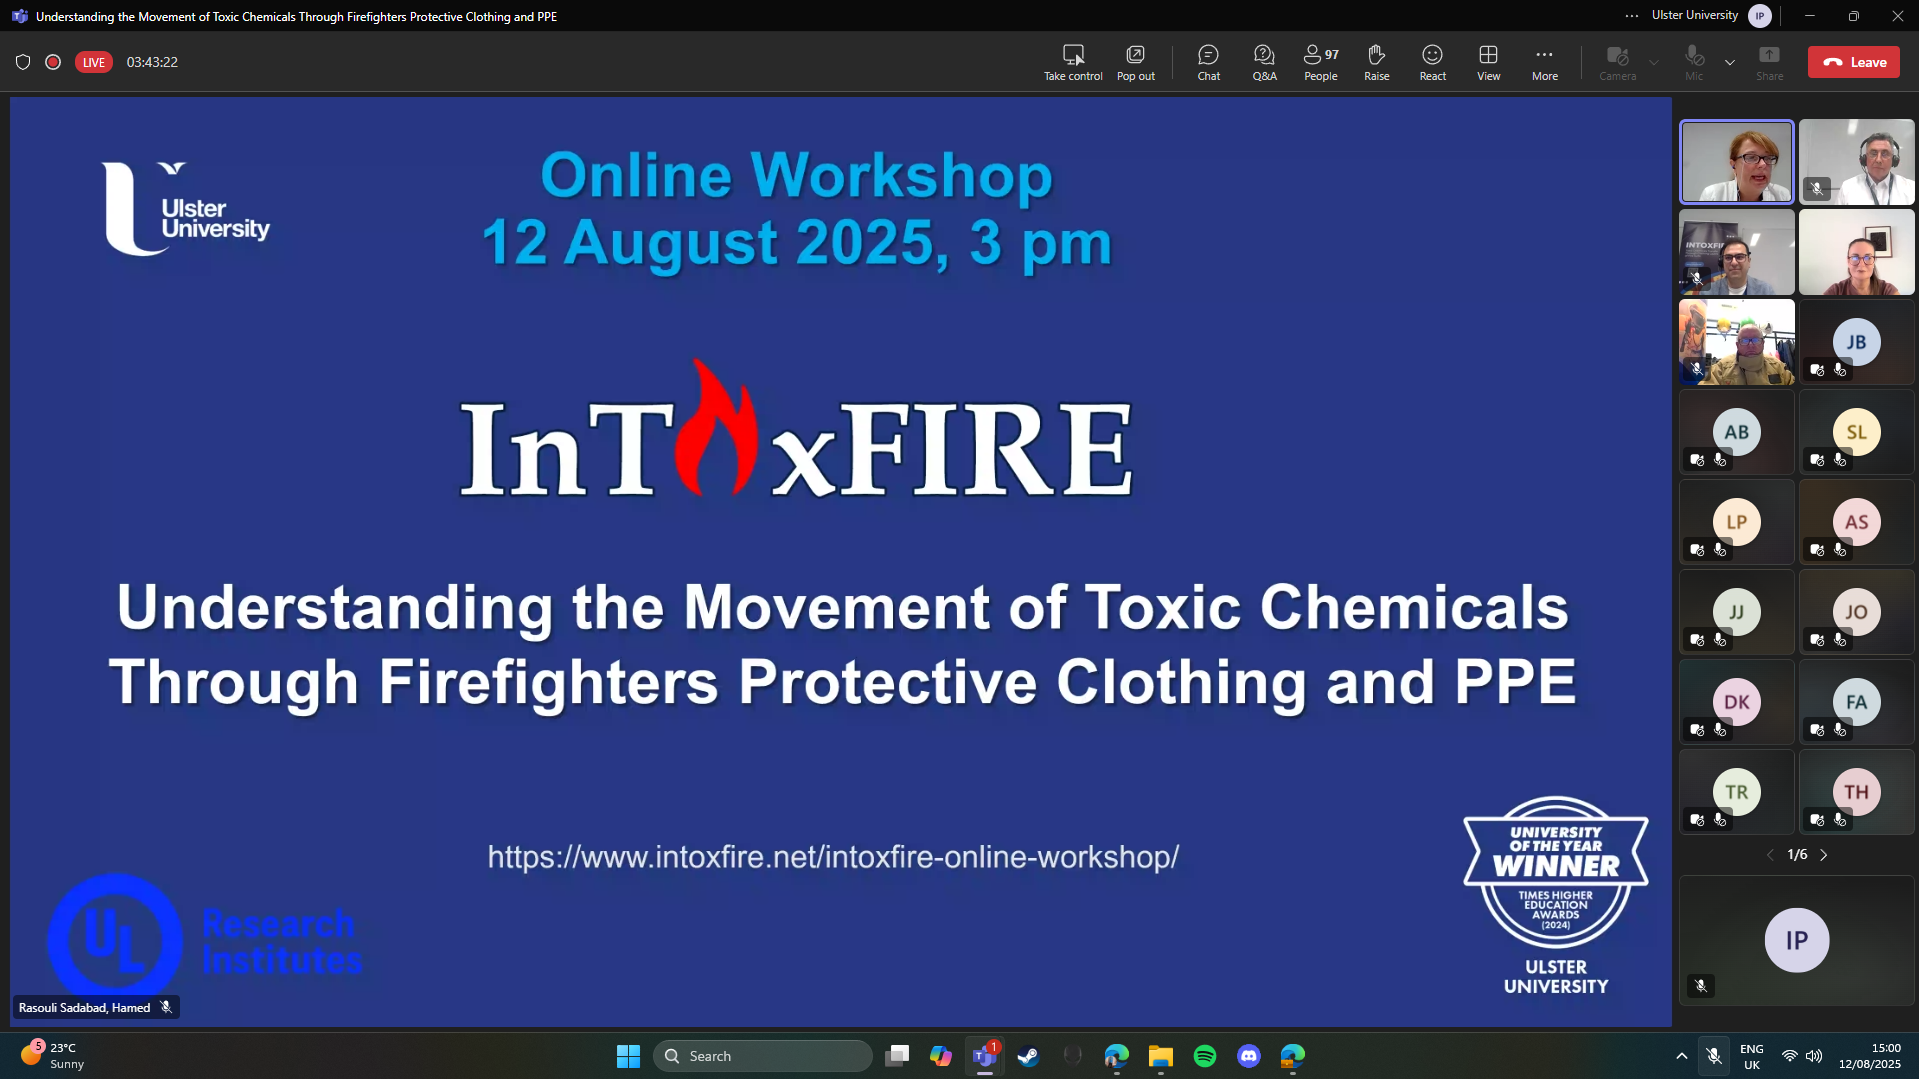1919x1079 pixels.
Task: Show the People list with 97 attendees
Action: pyautogui.click(x=1319, y=61)
